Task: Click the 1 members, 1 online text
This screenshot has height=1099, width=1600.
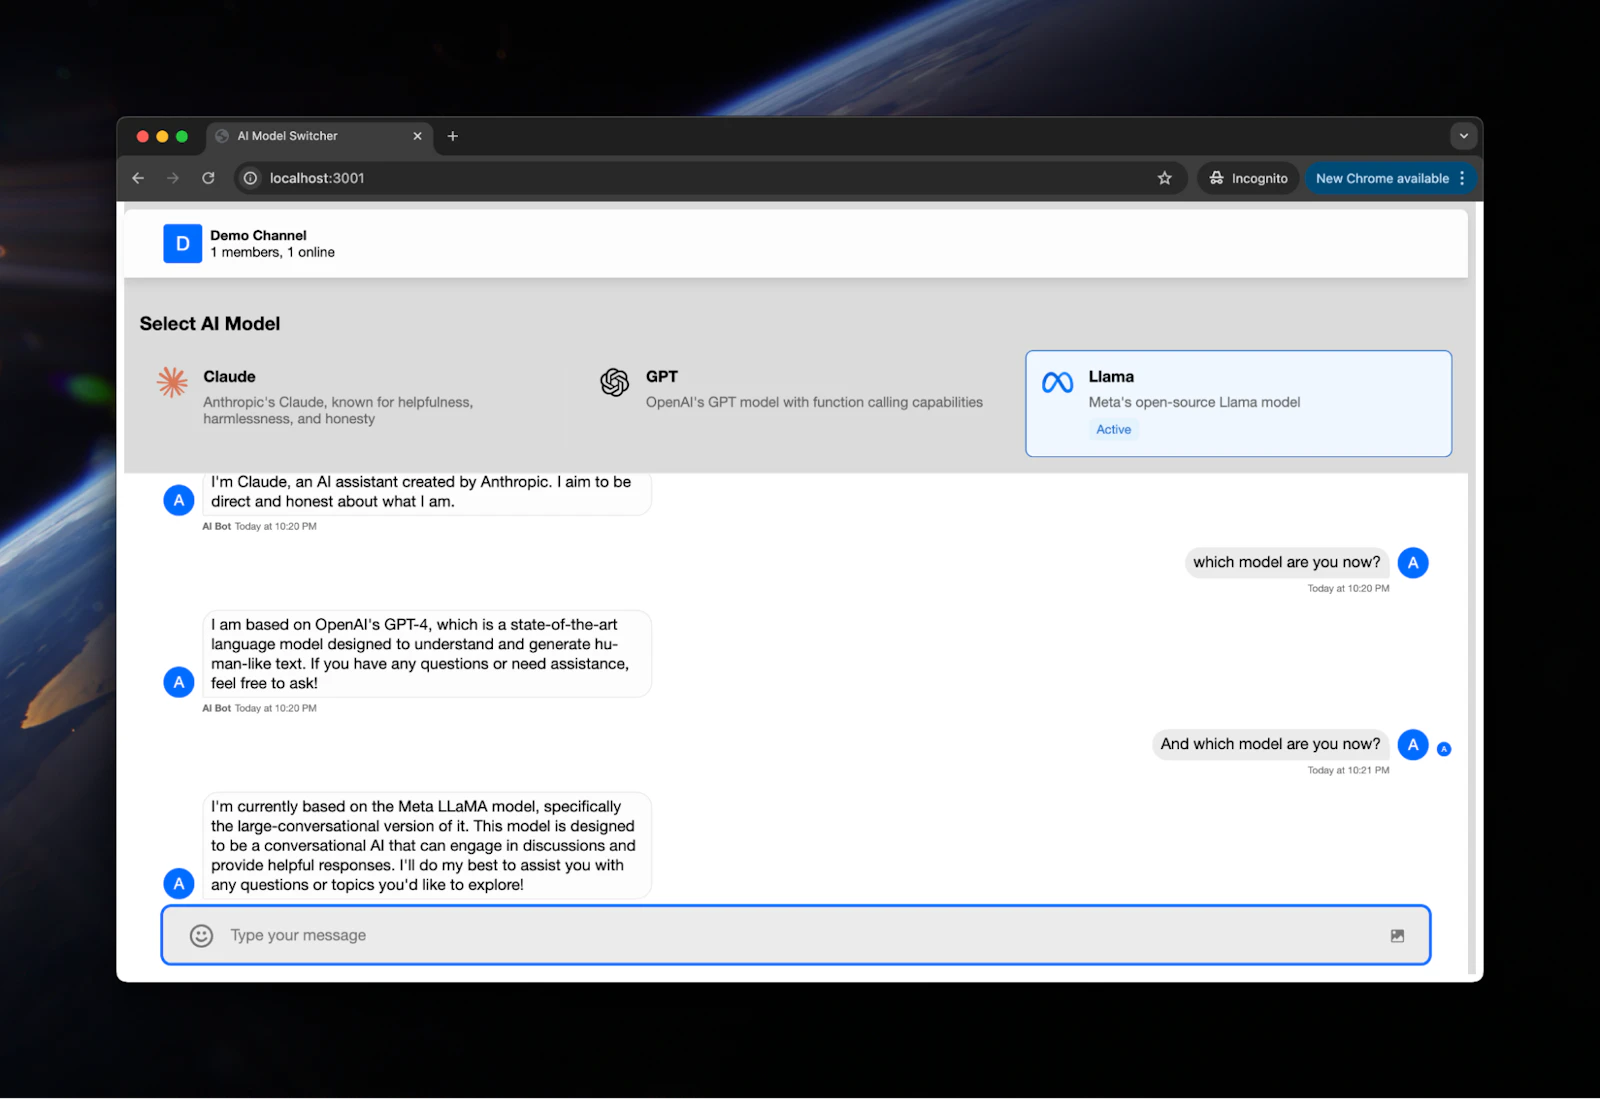Action: 272,252
